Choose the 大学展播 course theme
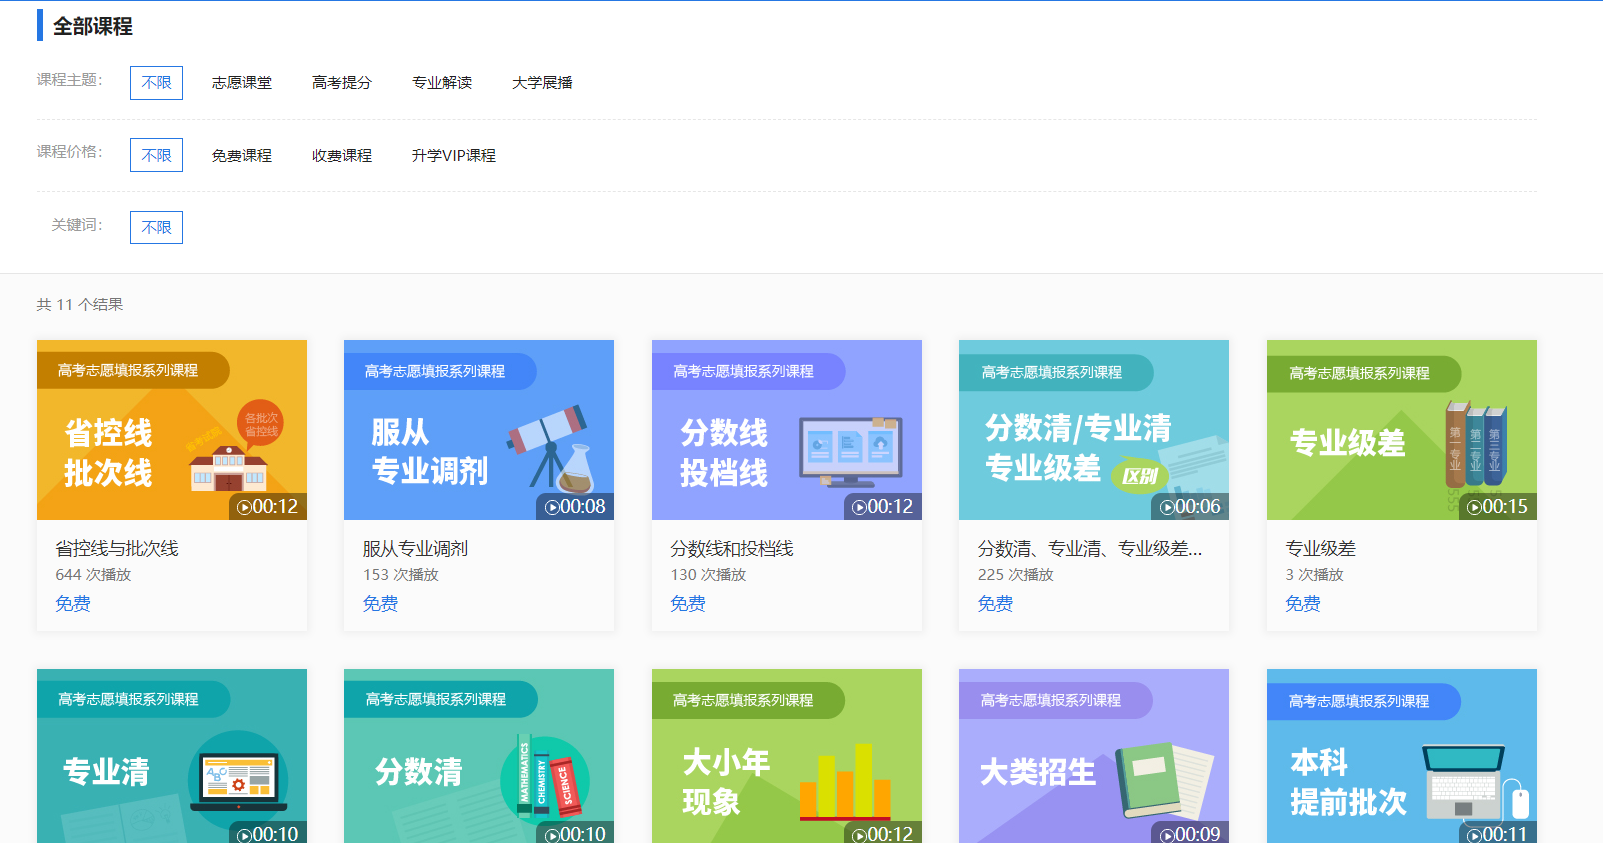Screen dimensions: 1603x843 click(x=542, y=83)
